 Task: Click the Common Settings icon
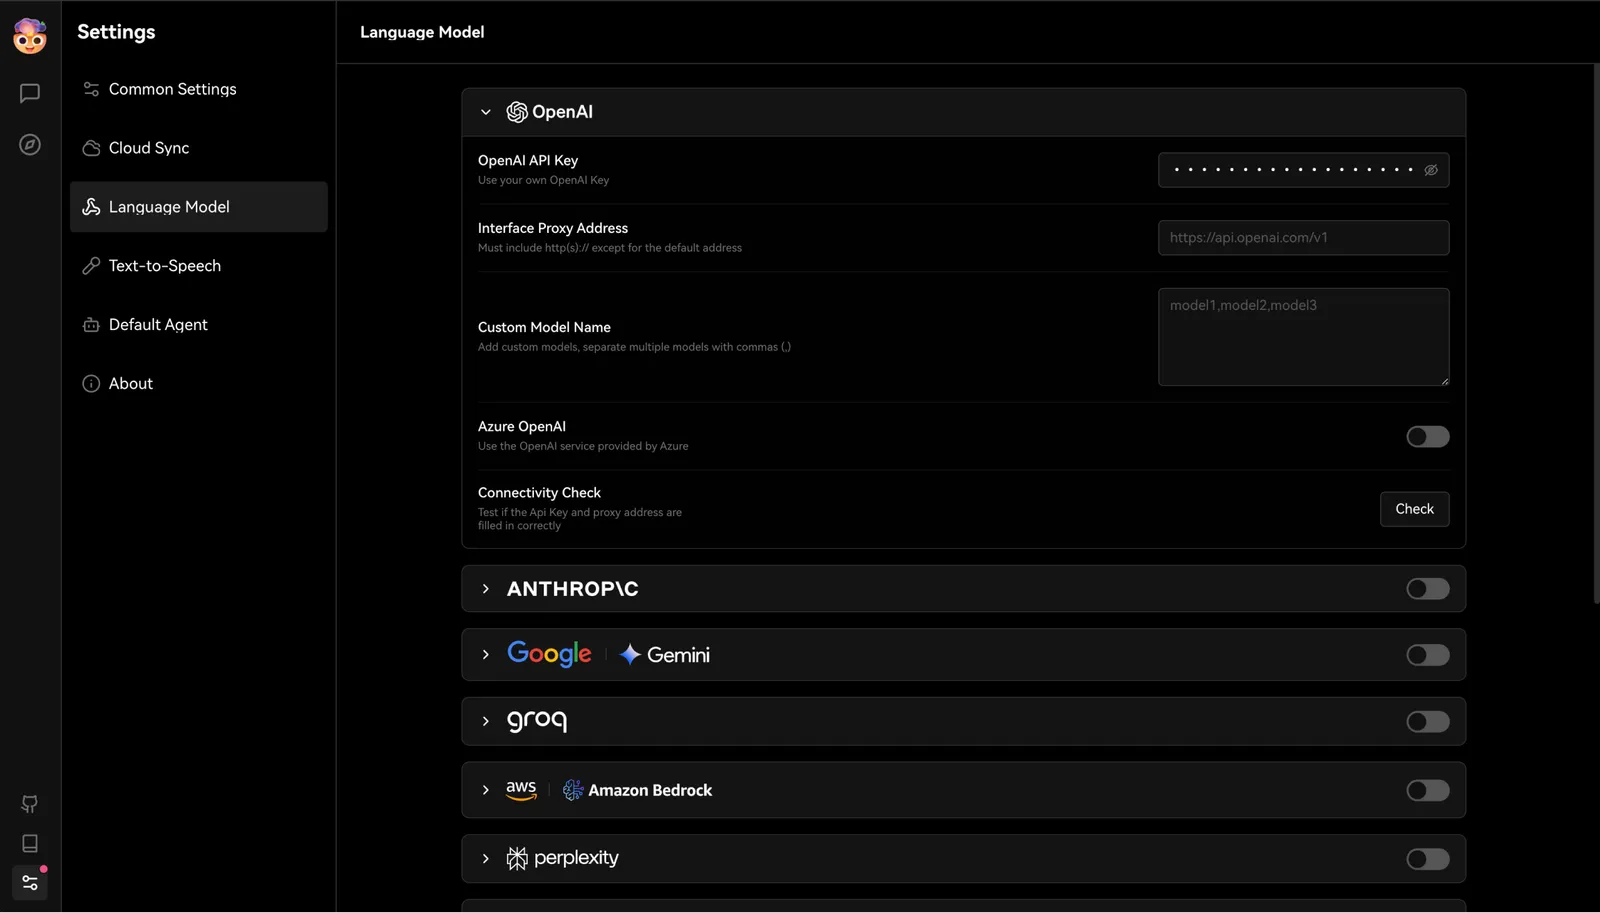click(x=91, y=89)
